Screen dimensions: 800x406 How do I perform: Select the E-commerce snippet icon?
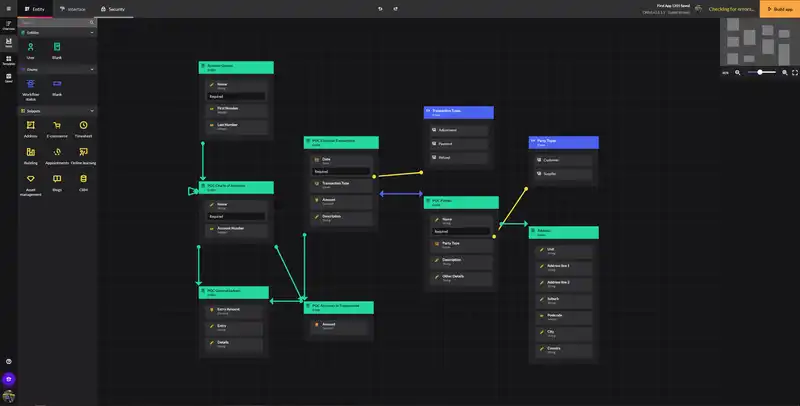click(x=57, y=126)
